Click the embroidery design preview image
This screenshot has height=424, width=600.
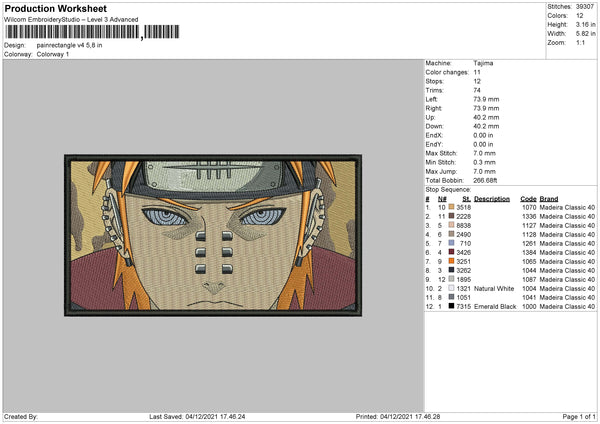[x=213, y=235]
